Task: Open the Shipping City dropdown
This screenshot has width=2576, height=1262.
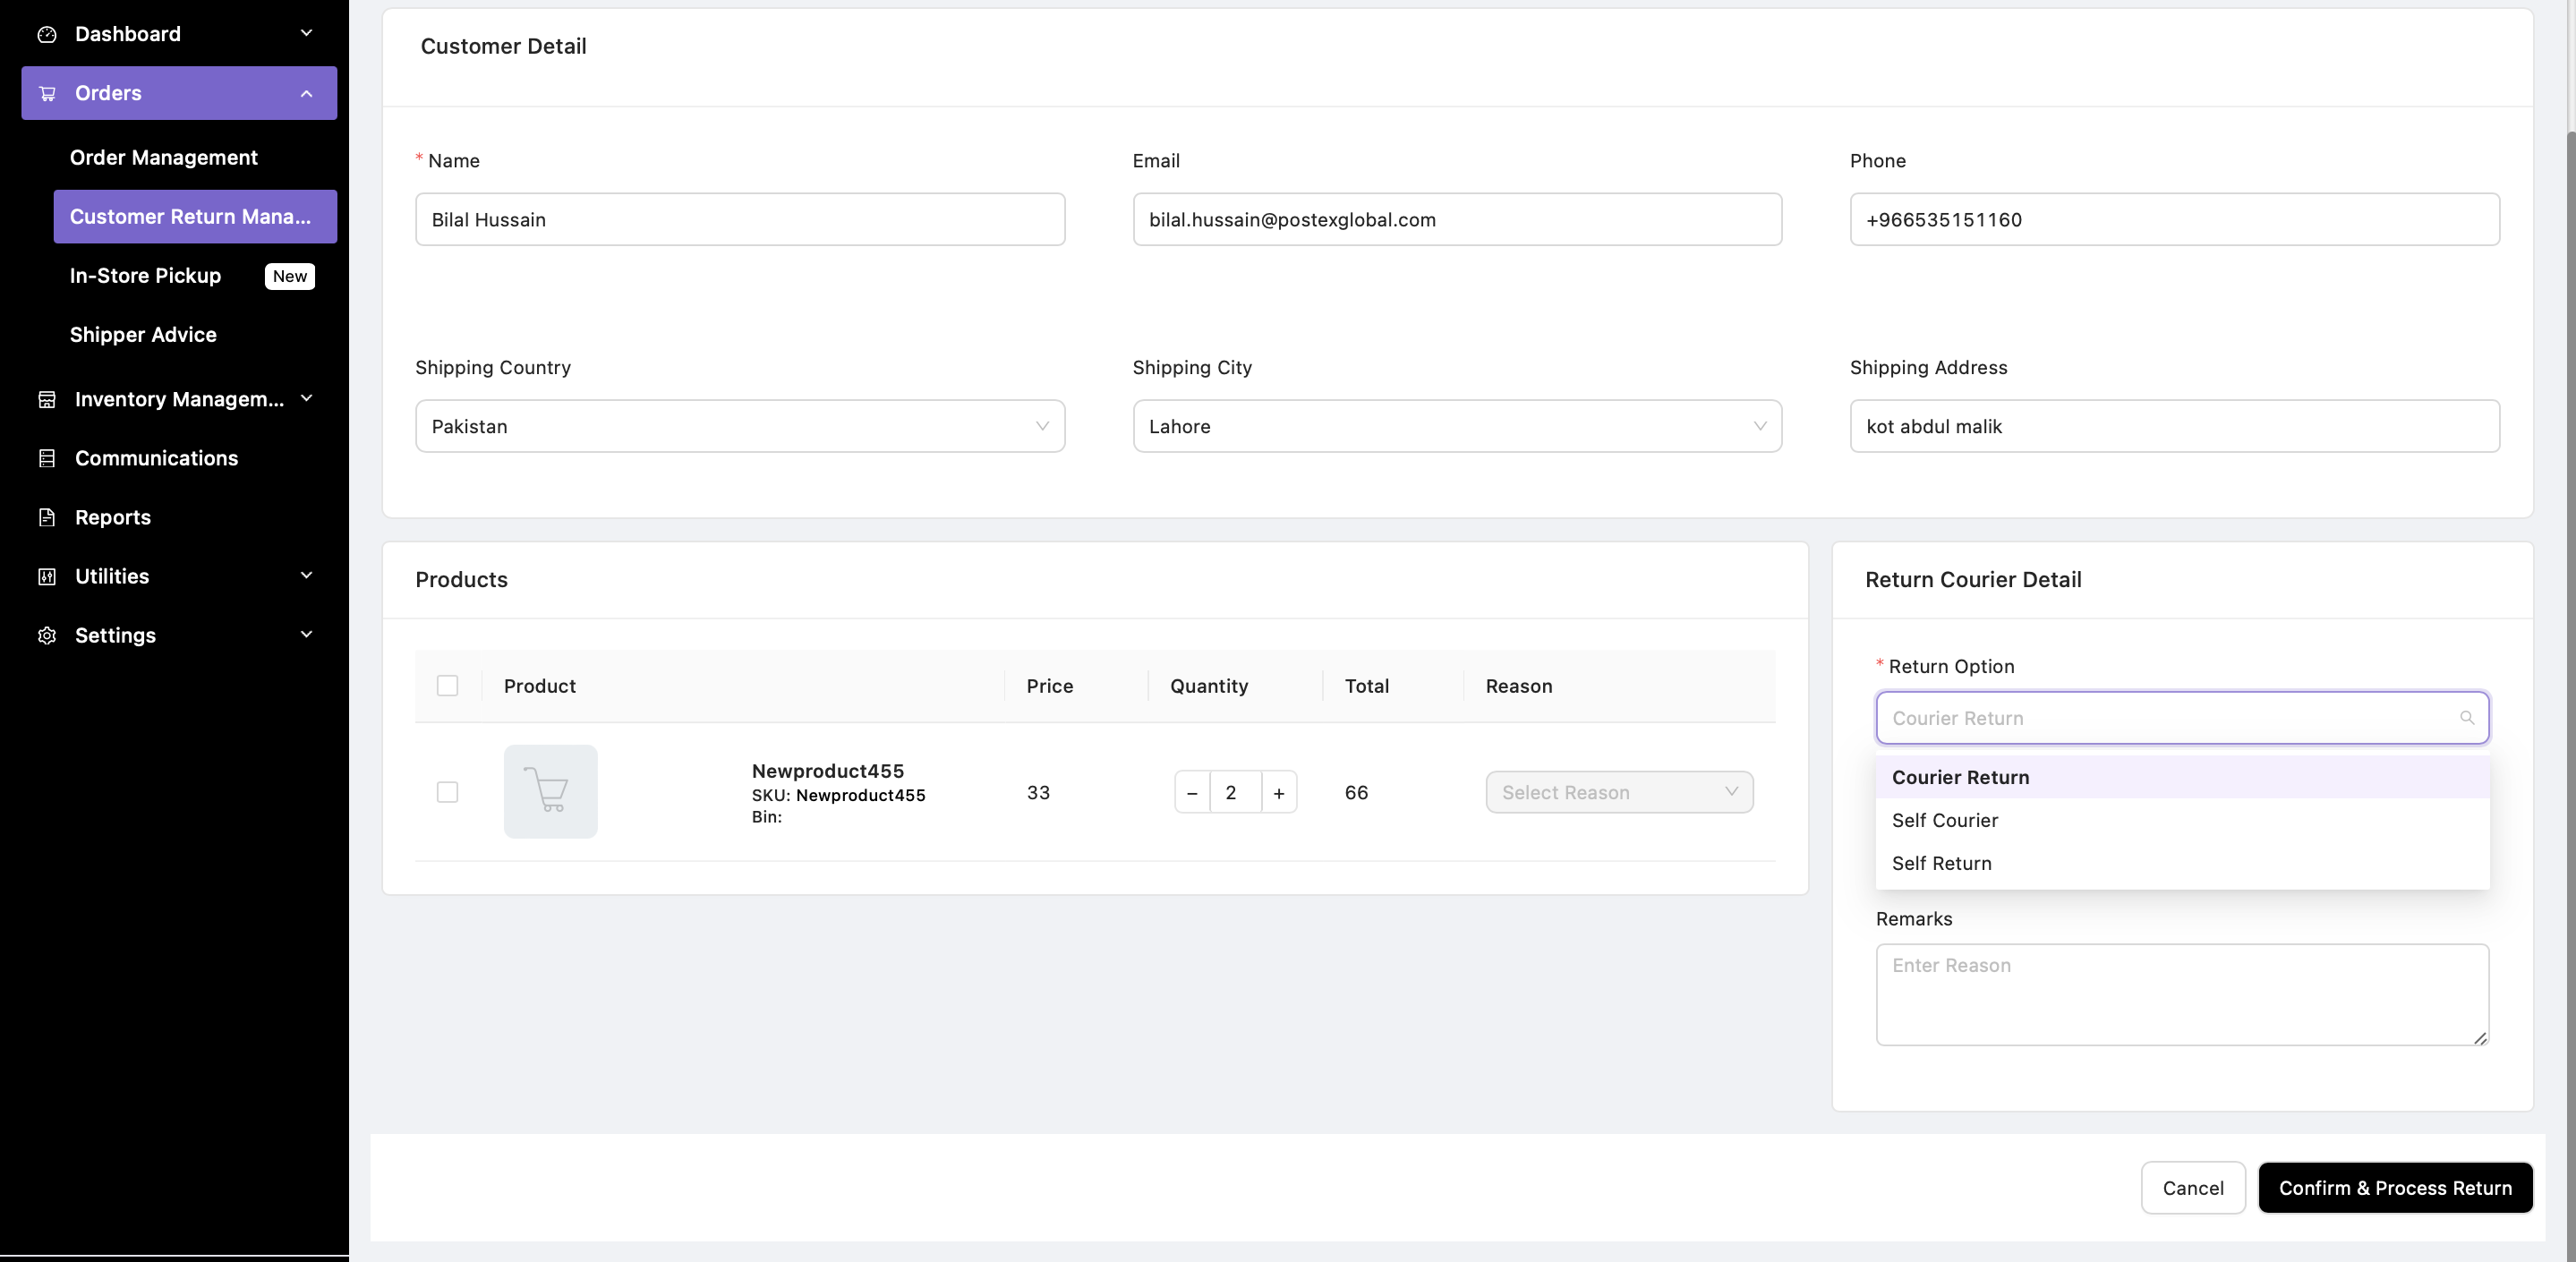Action: click(x=1457, y=426)
